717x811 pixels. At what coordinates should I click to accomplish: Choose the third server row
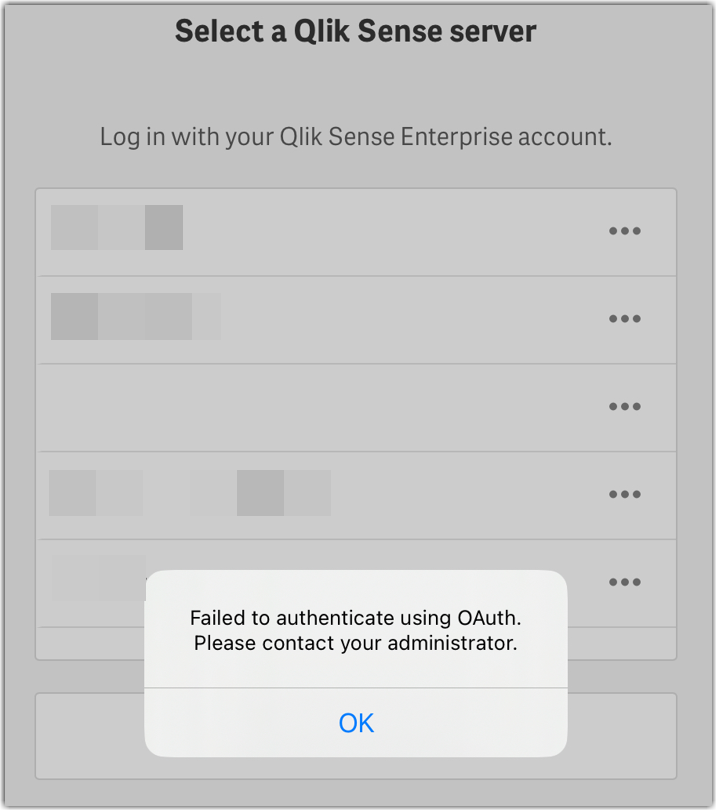(x=300, y=406)
